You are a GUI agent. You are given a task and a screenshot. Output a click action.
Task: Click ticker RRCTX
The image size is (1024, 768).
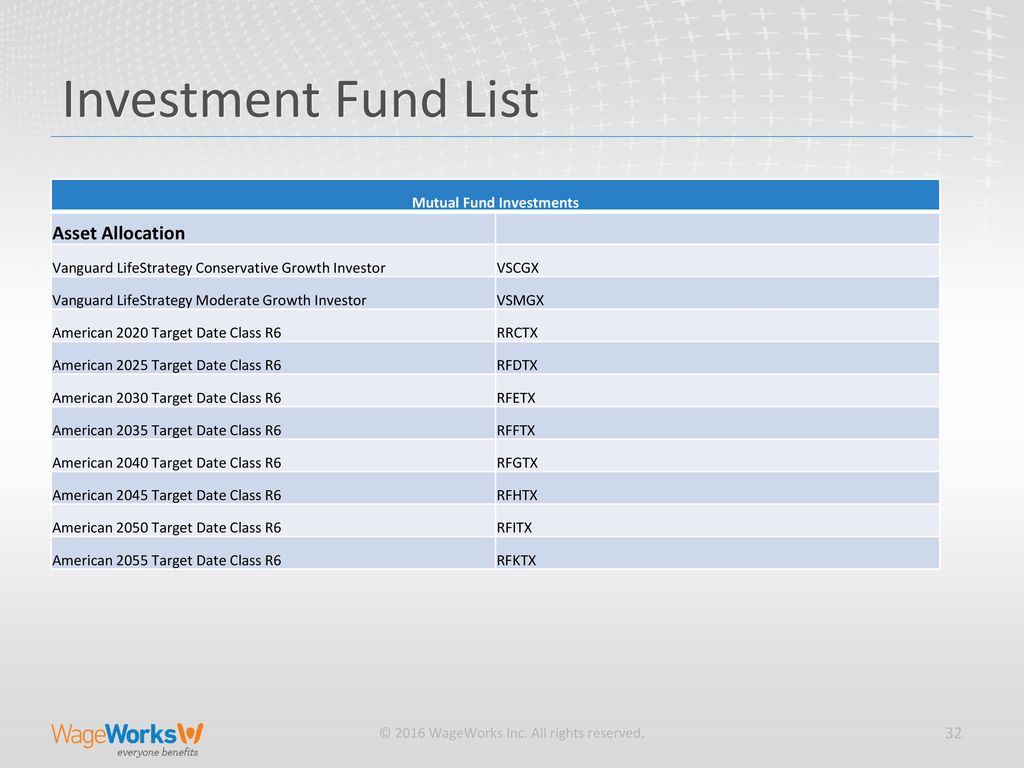(x=517, y=333)
